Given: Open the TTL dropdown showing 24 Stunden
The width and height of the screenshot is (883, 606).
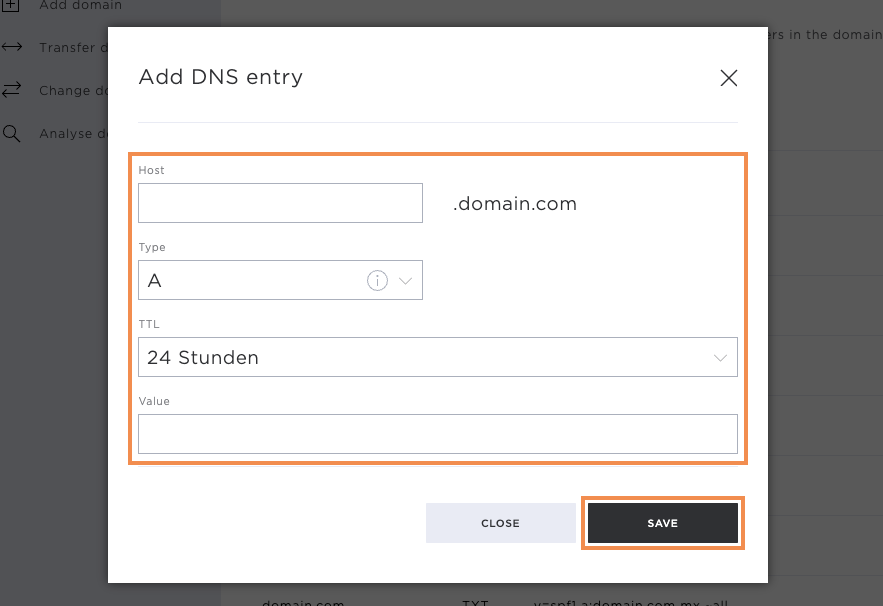Looking at the screenshot, I should 420,357.
